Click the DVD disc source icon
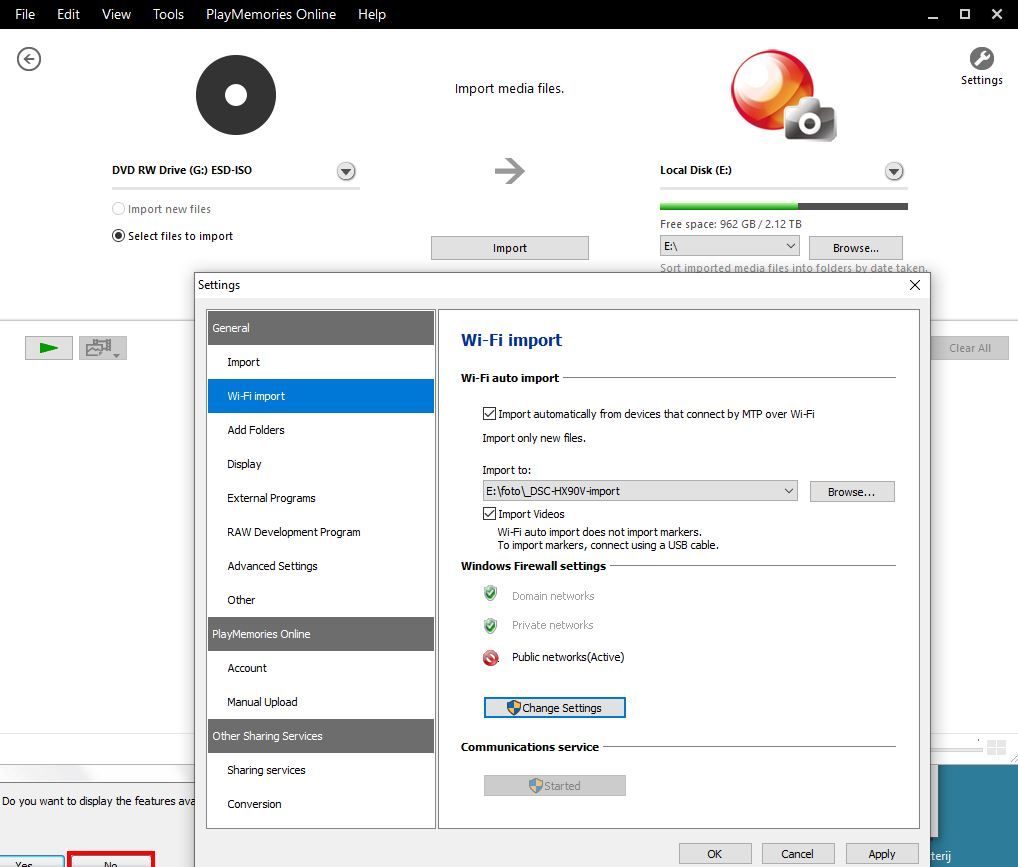The height and width of the screenshot is (867, 1018). 235,95
